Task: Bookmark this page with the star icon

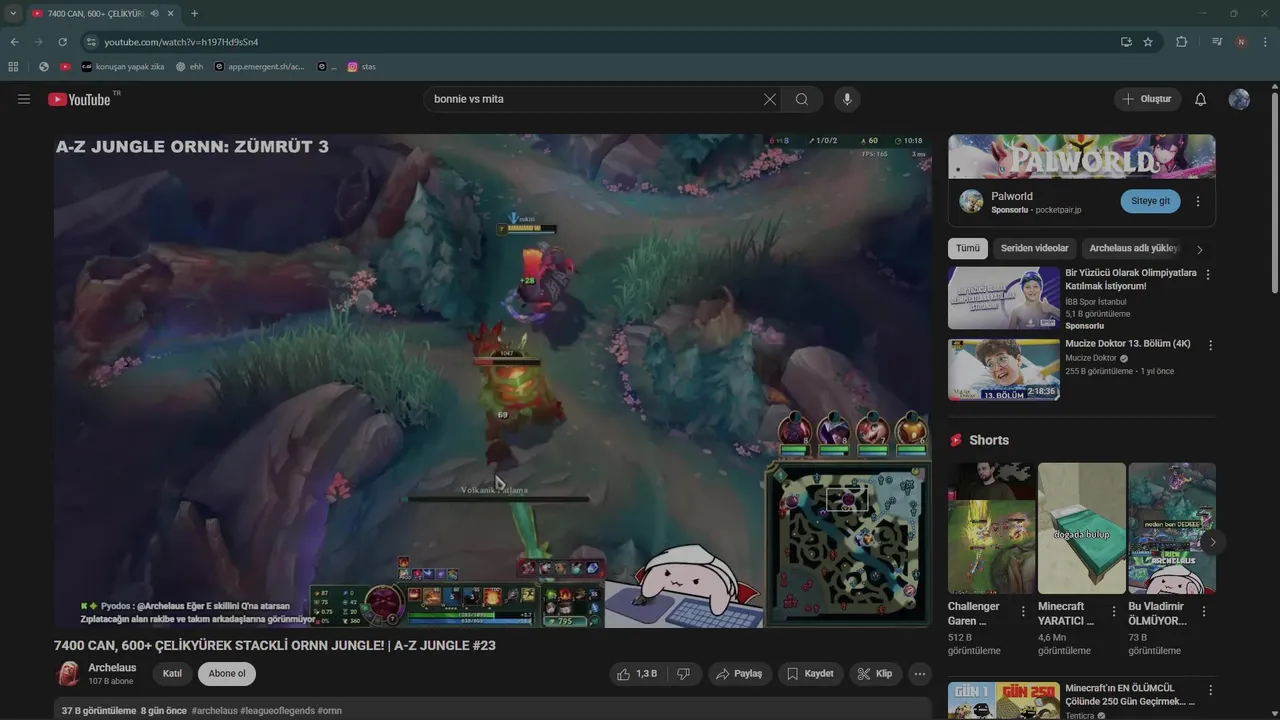Action: pos(1148,42)
